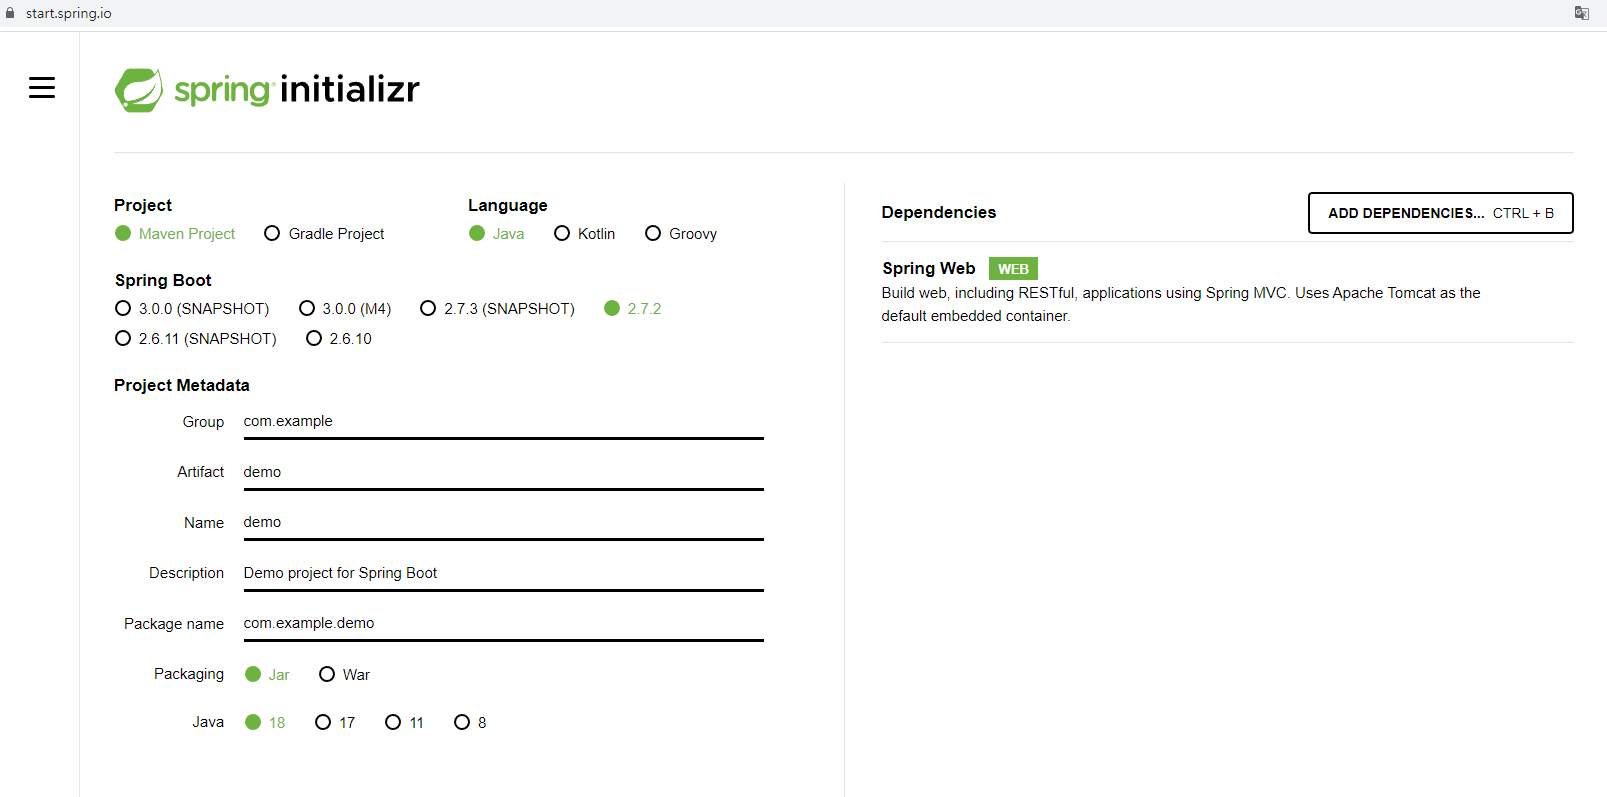Set packaging to Jar
Screen dimensions: 1607x797
point(267,674)
